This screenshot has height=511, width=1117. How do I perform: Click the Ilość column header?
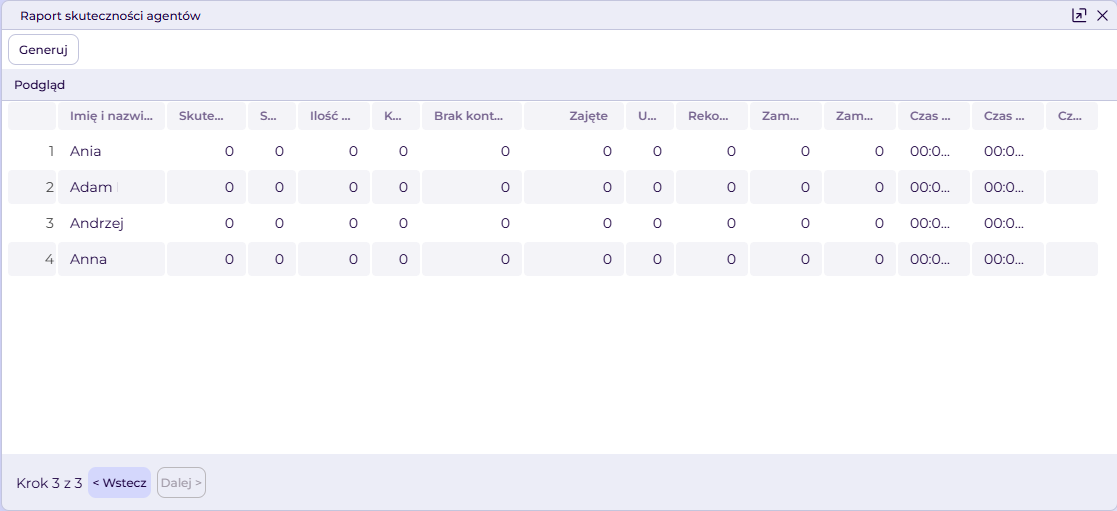point(334,116)
